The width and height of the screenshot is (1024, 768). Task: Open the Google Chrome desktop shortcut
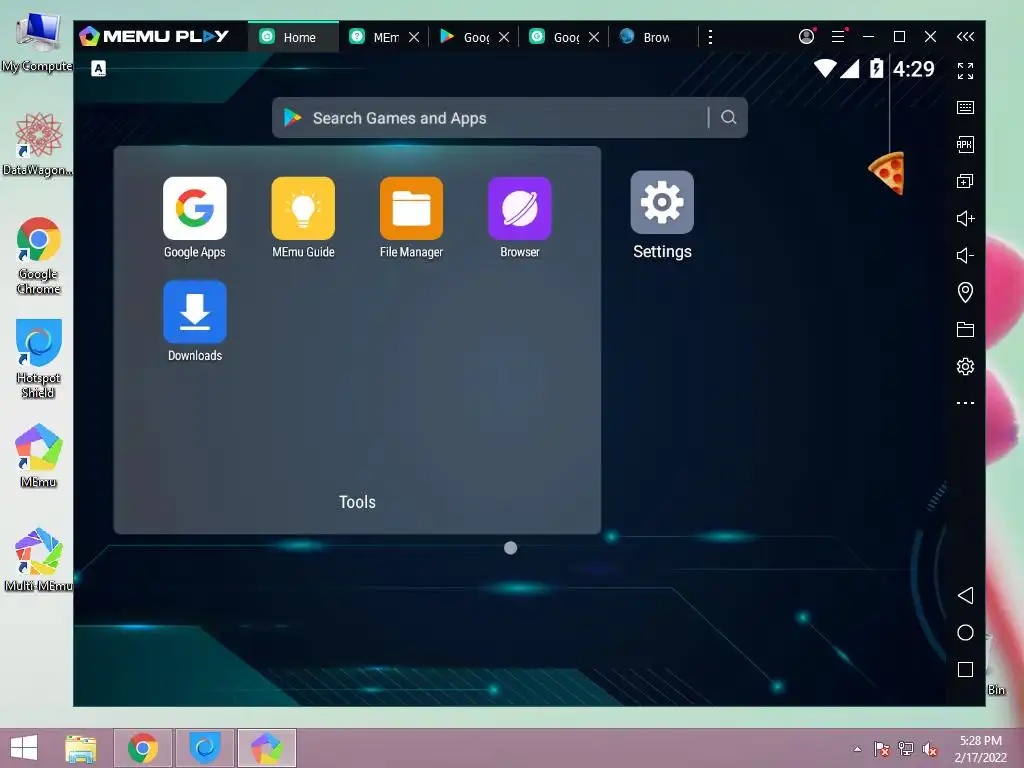[39, 255]
